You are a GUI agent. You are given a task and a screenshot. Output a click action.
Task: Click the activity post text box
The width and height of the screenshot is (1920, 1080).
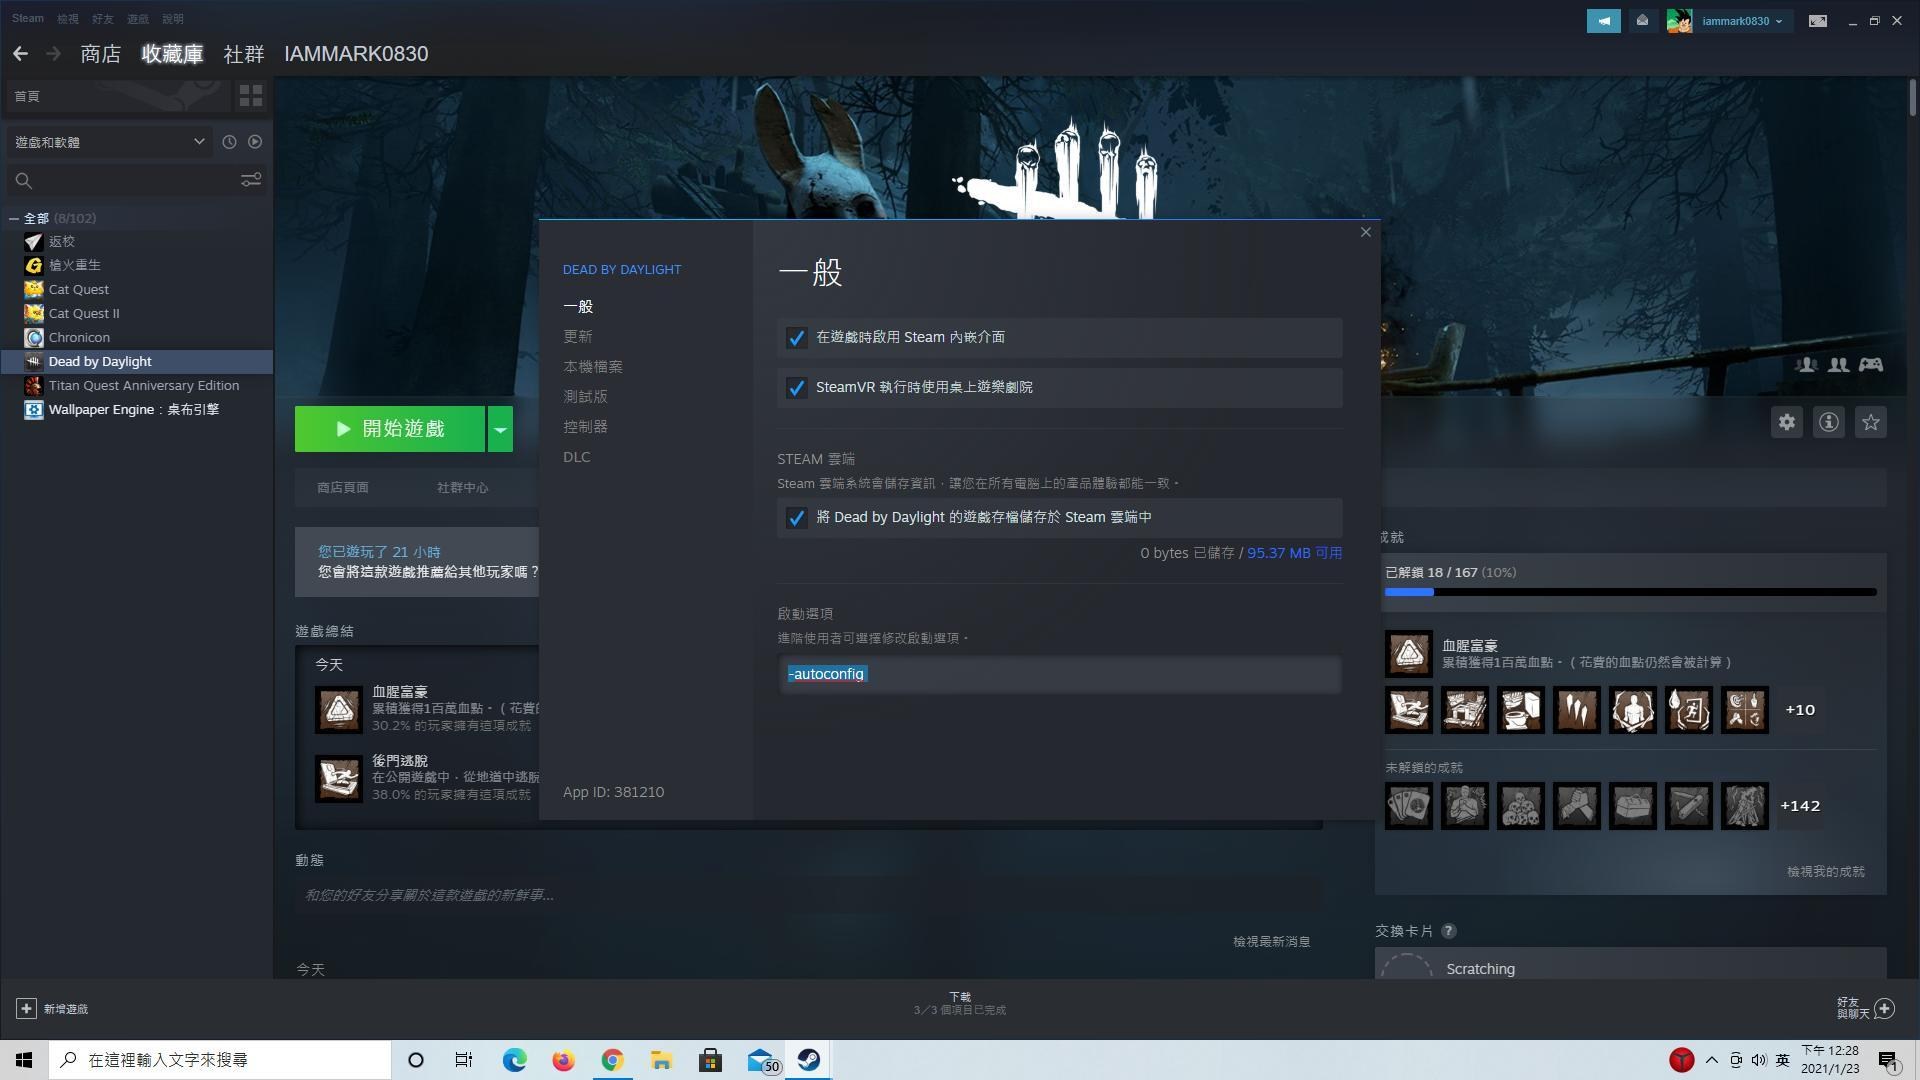point(808,895)
